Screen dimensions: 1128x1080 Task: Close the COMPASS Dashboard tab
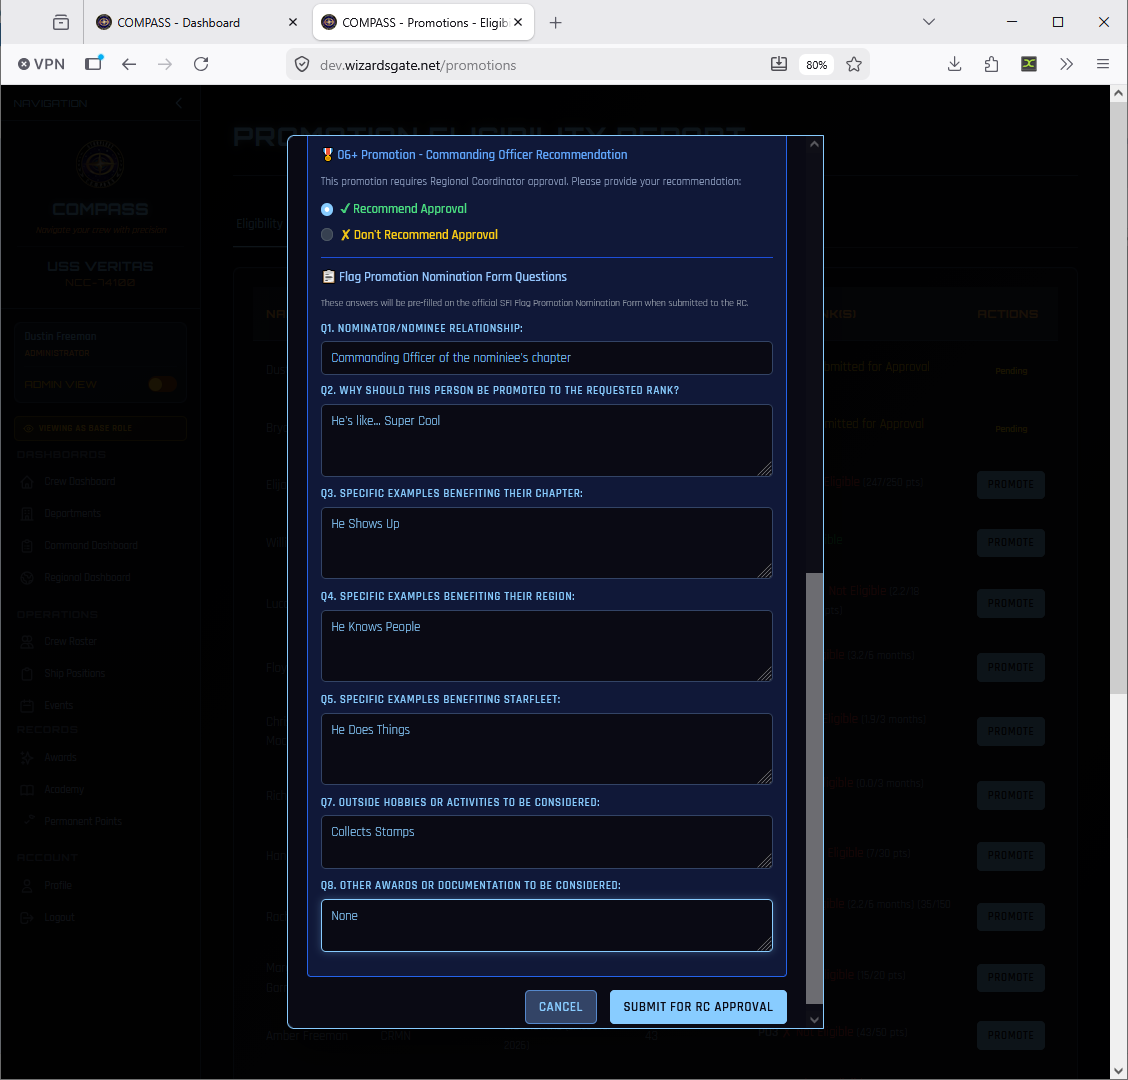(293, 22)
